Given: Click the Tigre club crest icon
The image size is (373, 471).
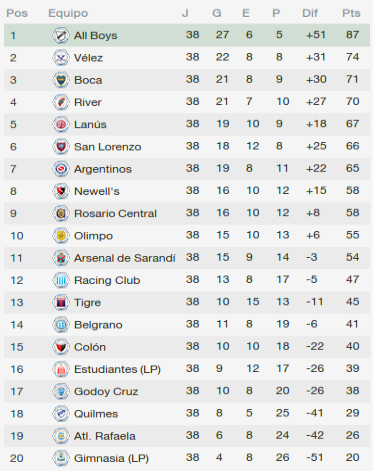Looking at the screenshot, I should tap(61, 302).
